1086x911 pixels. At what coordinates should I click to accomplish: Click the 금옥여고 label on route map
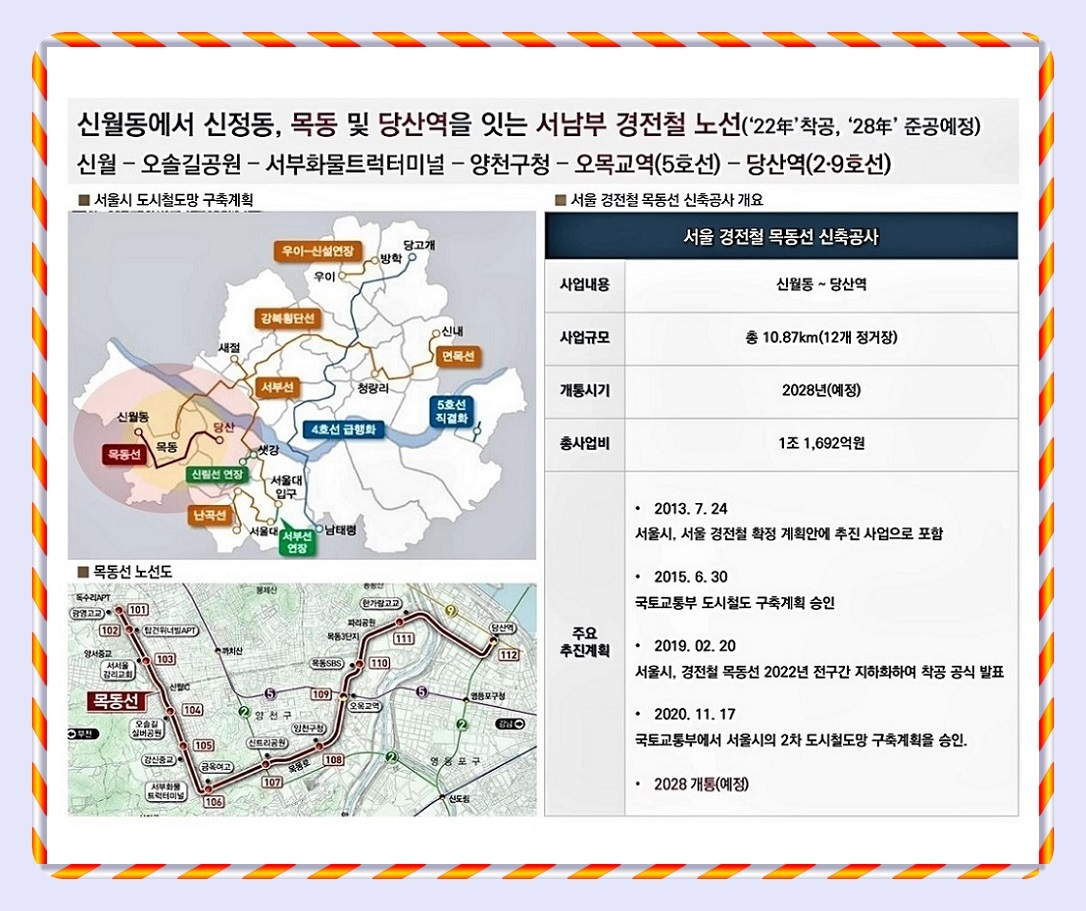pyautogui.click(x=217, y=767)
